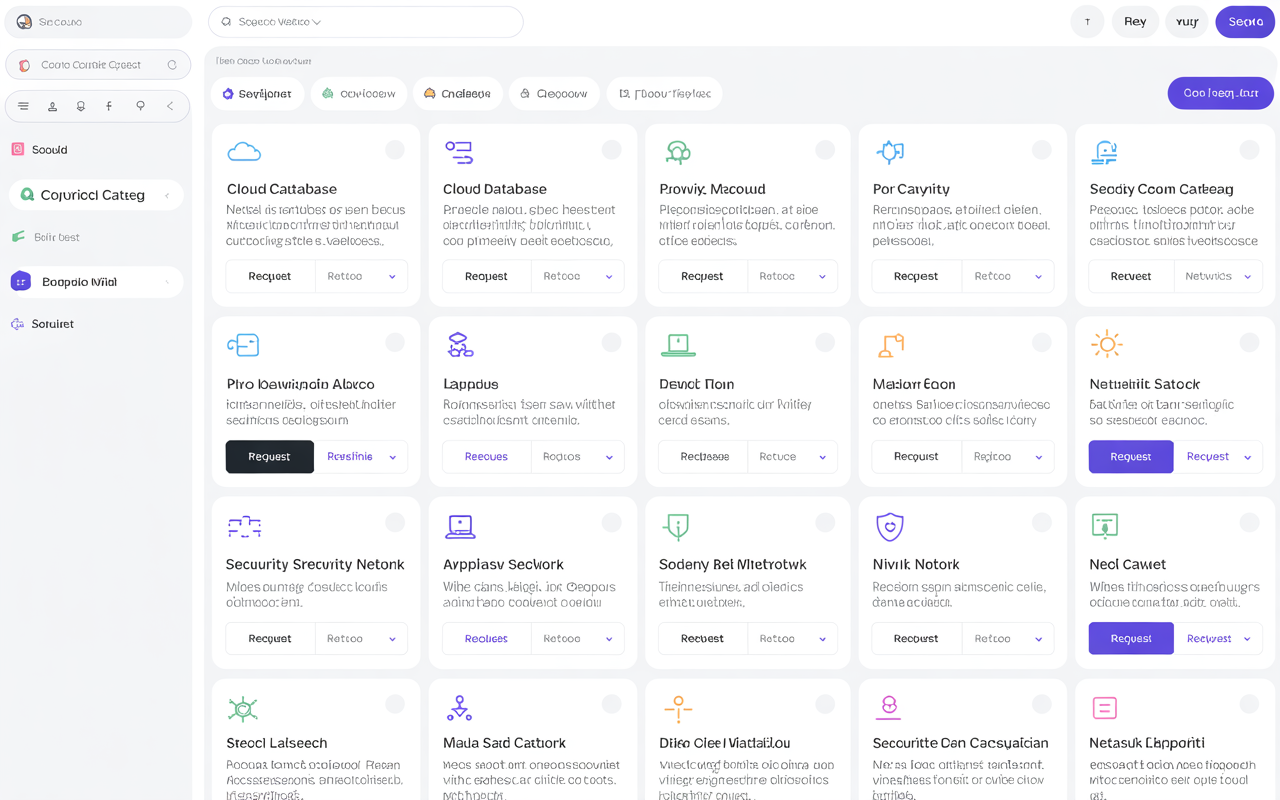Click the sun icon on Netueilit Satock card
The image size is (1280, 800).
click(1107, 343)
